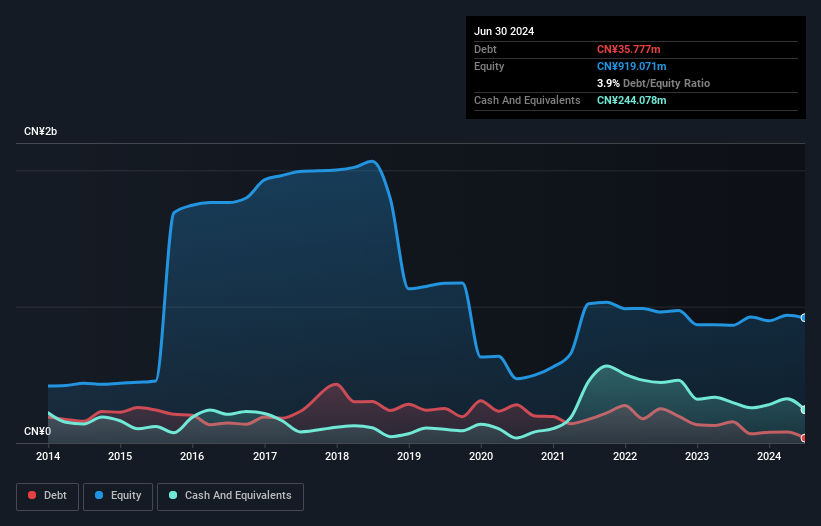
Task: Click the 2014 x-axis label
Action: [x=48, y=456]
